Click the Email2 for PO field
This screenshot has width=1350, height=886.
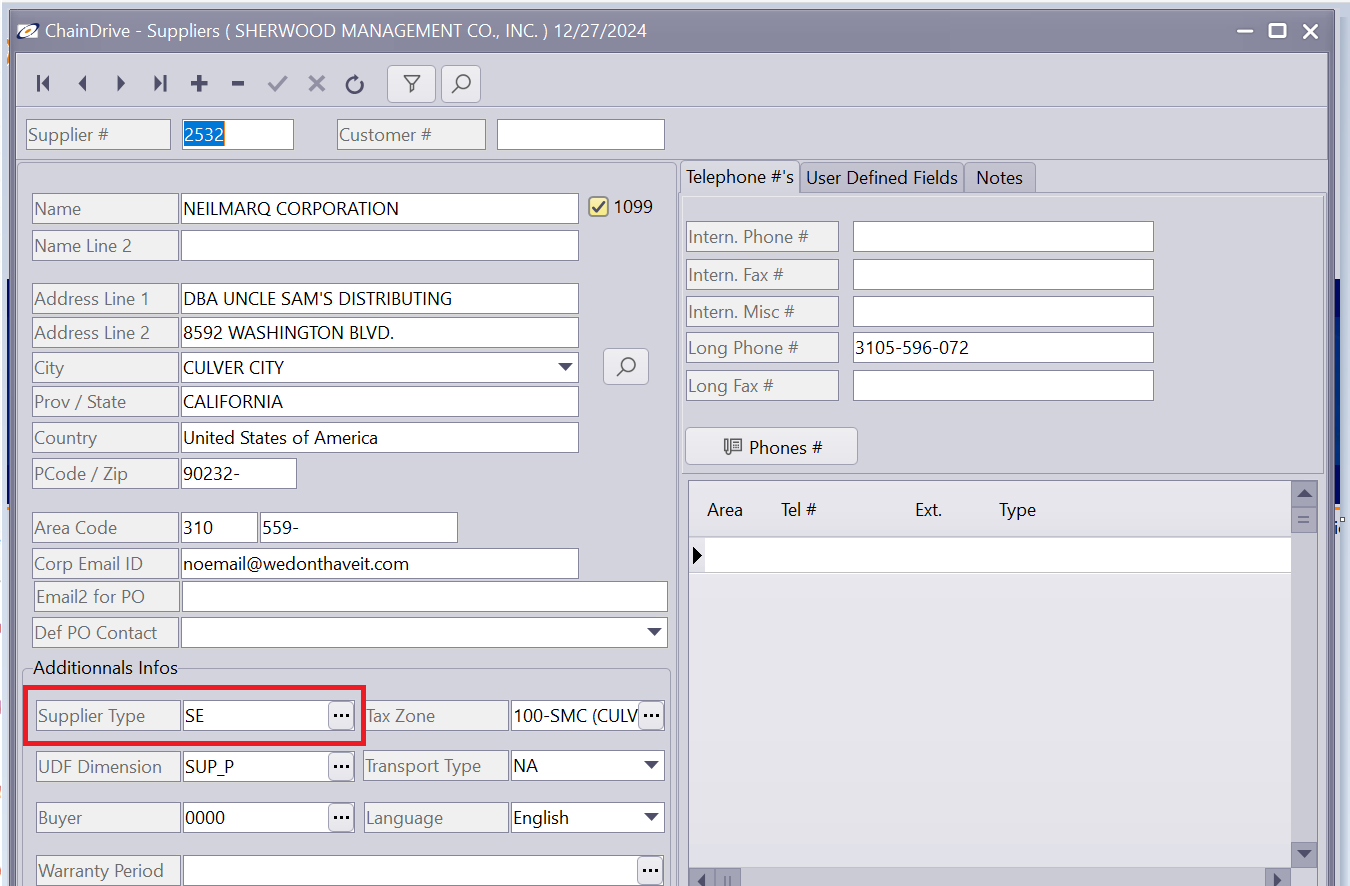coord(424,597)
